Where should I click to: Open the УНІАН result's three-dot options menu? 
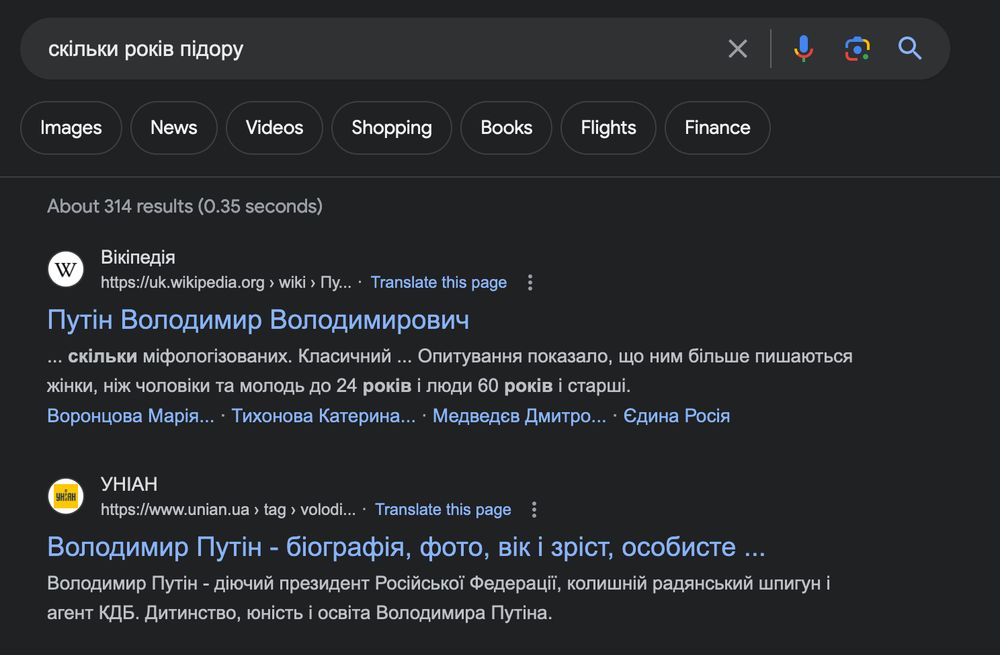point(534,510)
